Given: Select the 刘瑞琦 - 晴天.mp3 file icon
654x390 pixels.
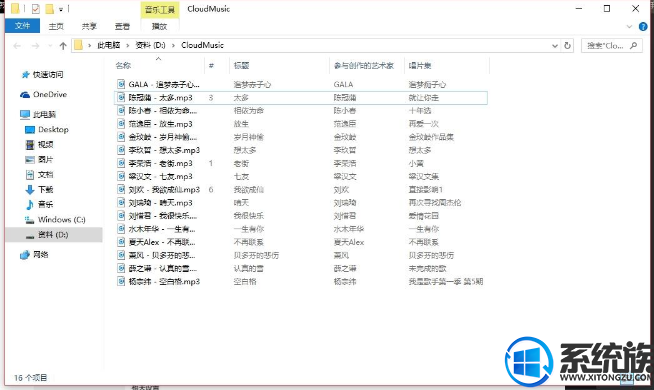Looking at the screenshot, I should (x=121, y=203).
